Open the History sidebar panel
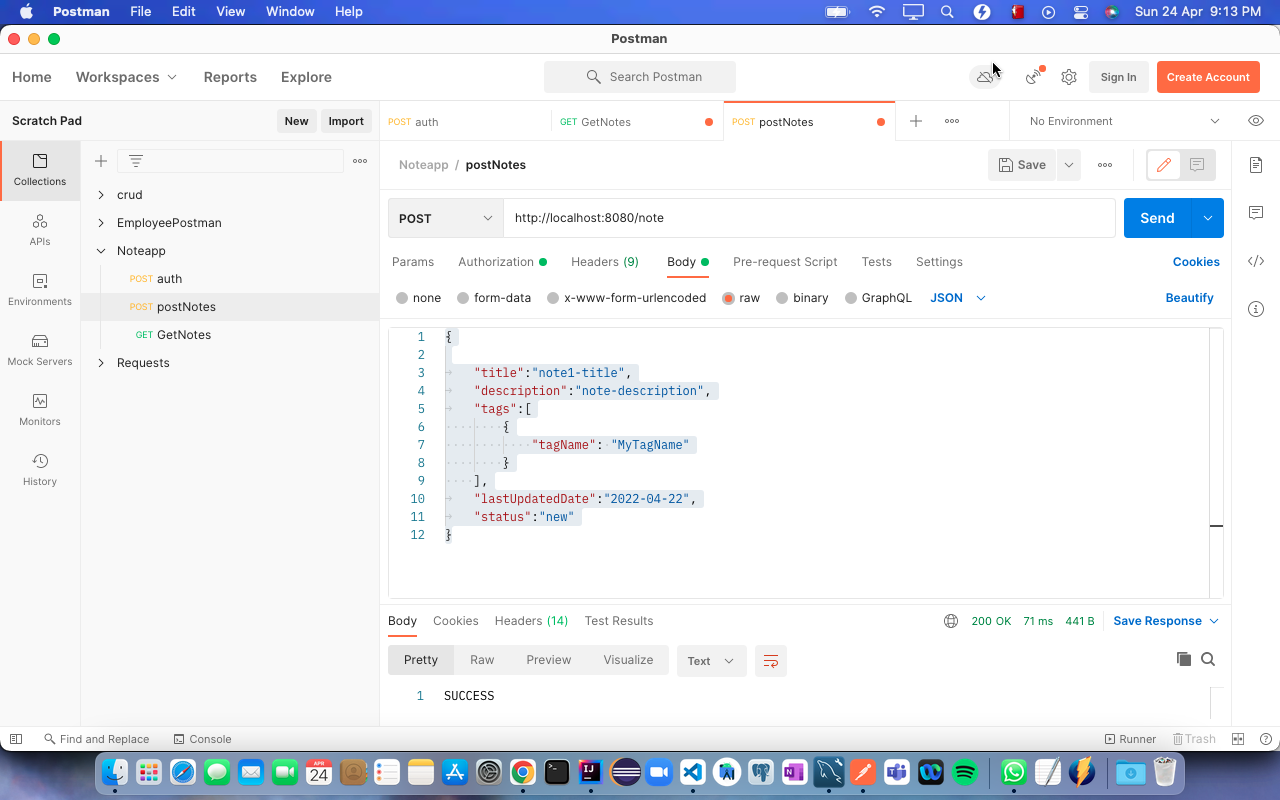 point(40,470)
